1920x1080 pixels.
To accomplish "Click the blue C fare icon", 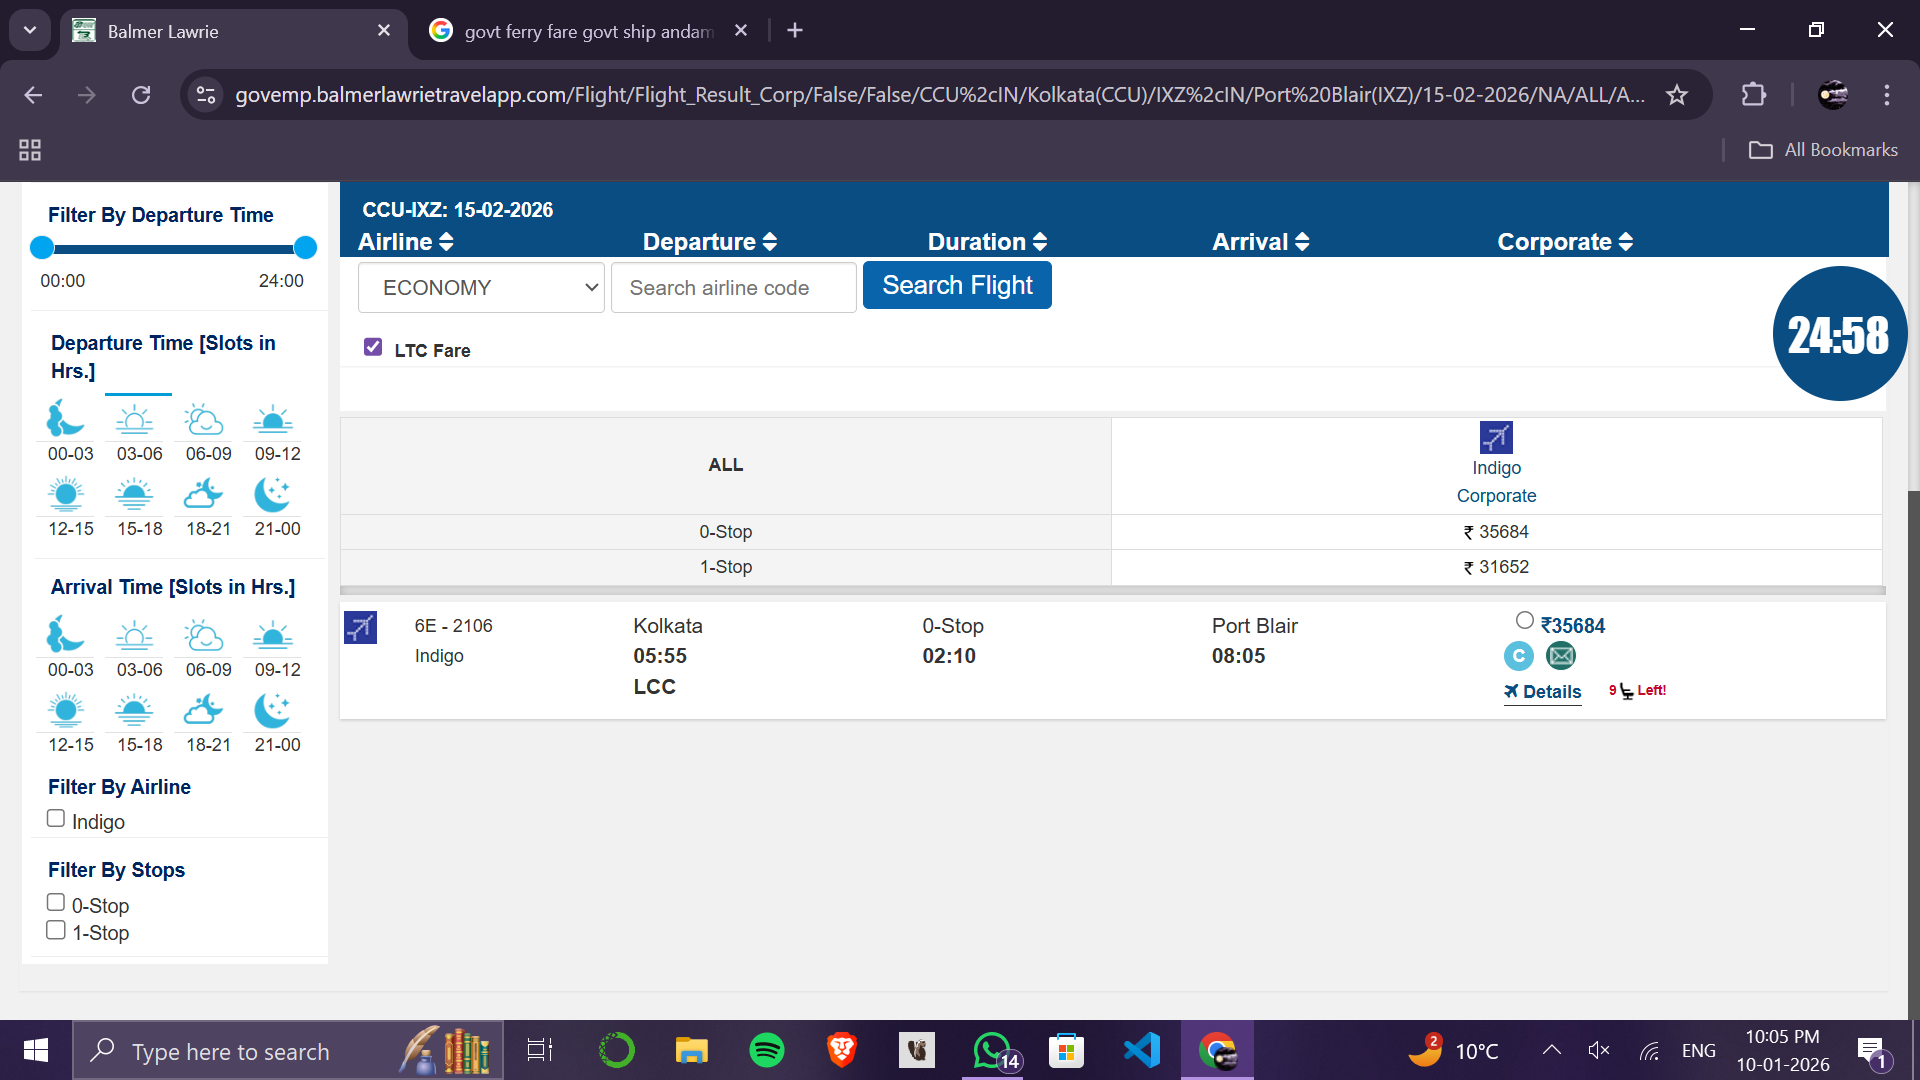I will click(1518, 656).
